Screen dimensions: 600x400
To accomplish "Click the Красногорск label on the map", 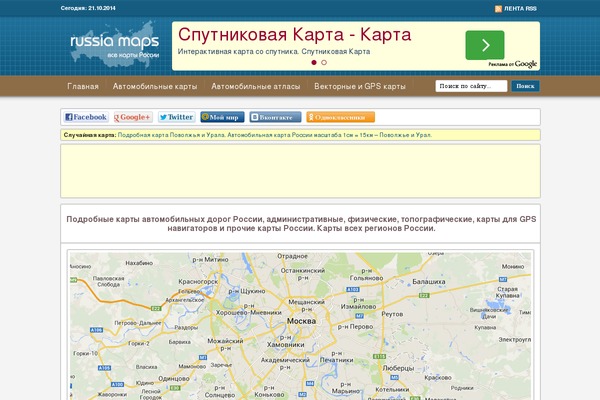I will [x=198, y=281].
